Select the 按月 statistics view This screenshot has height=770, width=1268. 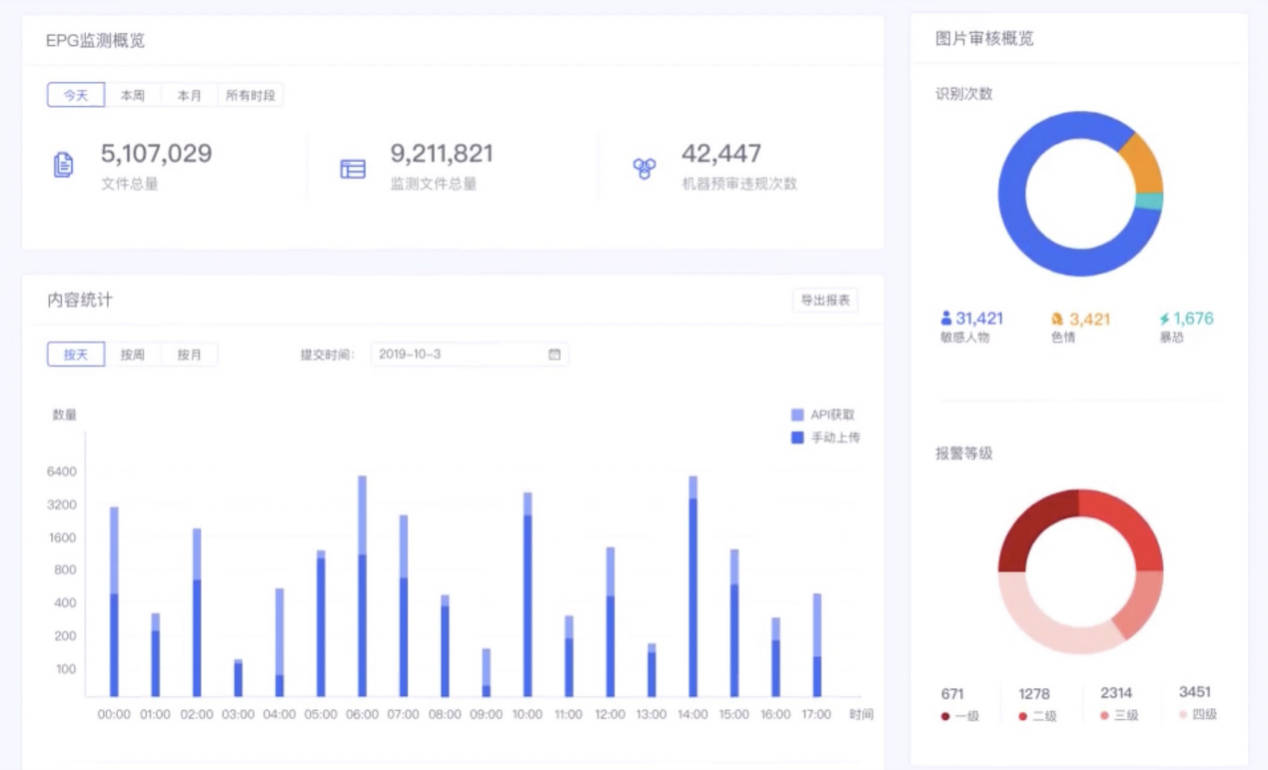[x=189, y=354]
